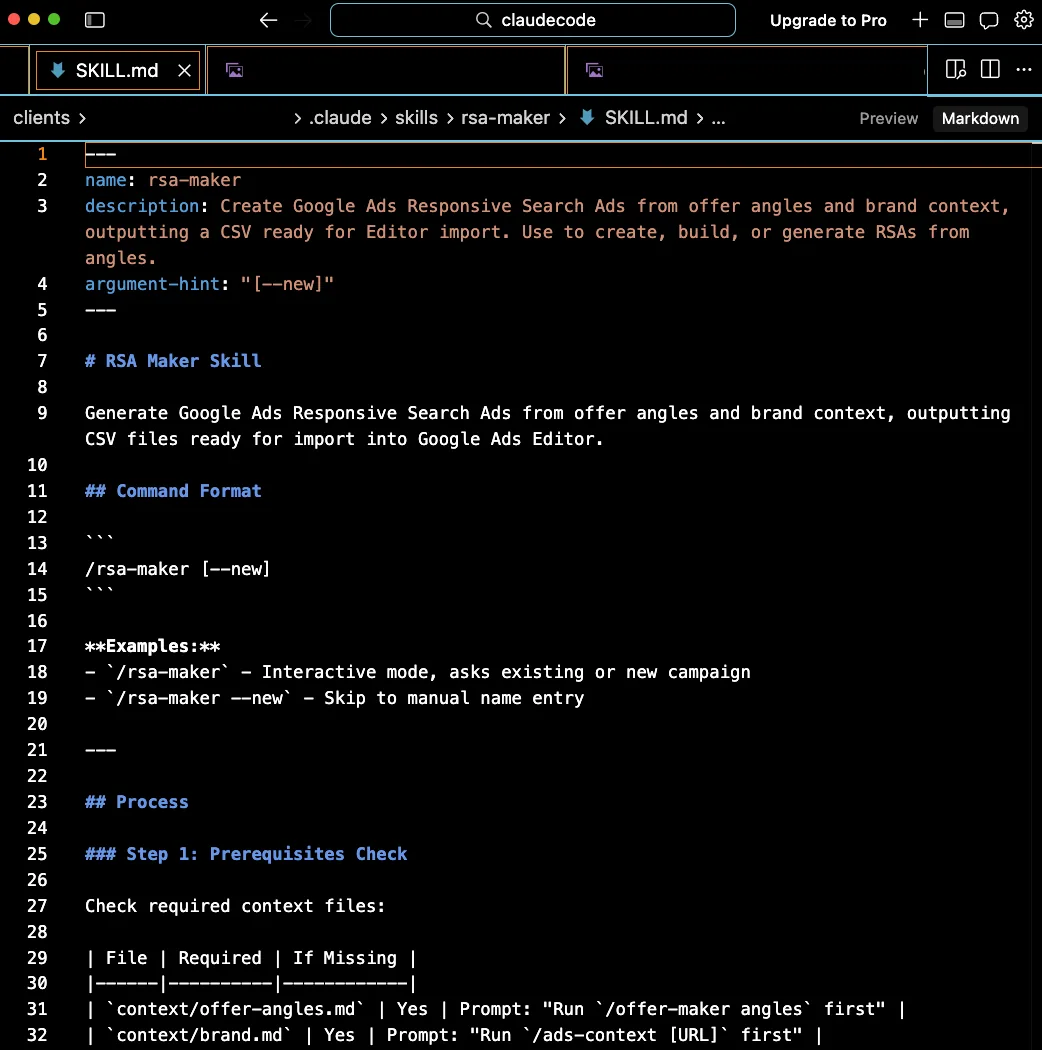Click the image icon on the third tab
This screenshot has height=1050, width=1042.
click(x=594, y=70)
